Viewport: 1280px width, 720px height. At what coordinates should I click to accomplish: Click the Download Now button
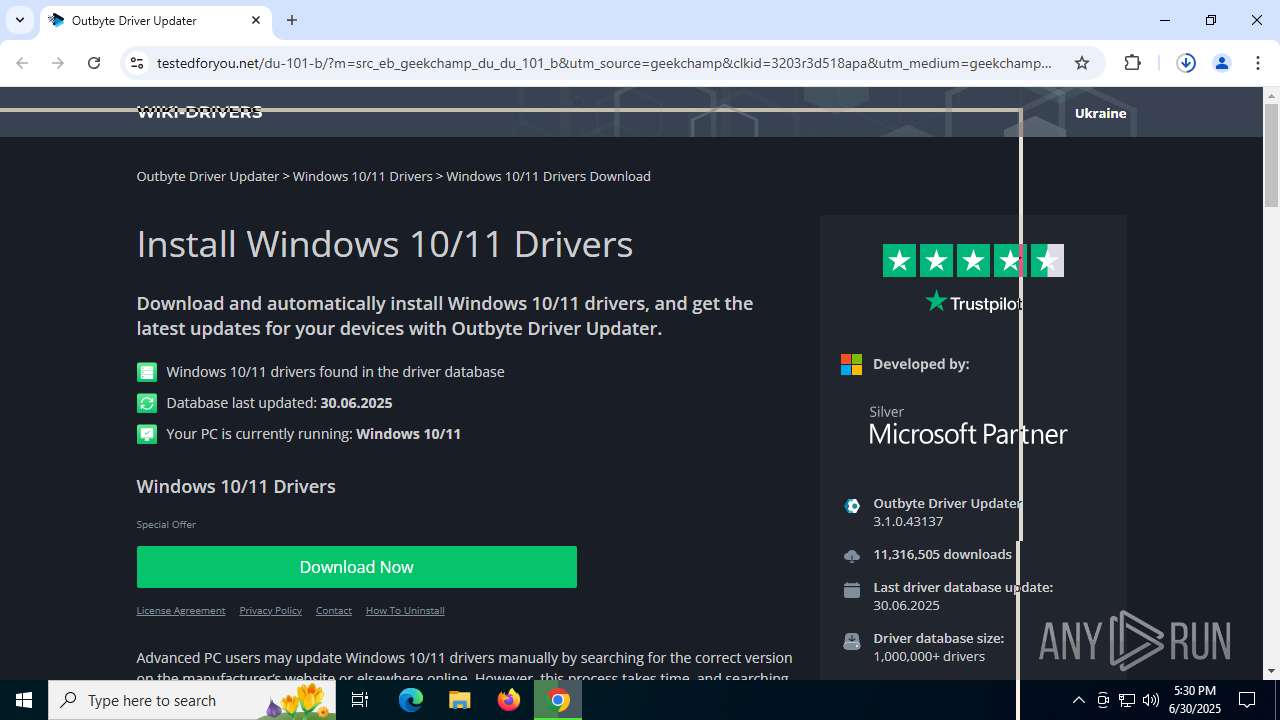pyautogui.click(x=357, y=567)
